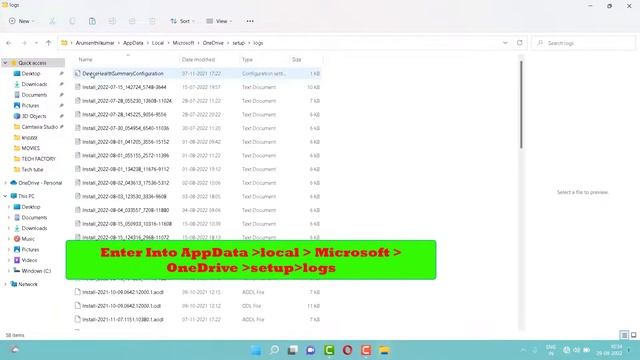The width and height of the screenshot is (640, 360).
Task: Expand the address bar history dropdown
Action: pyautogui.click(x=505, y=43)
